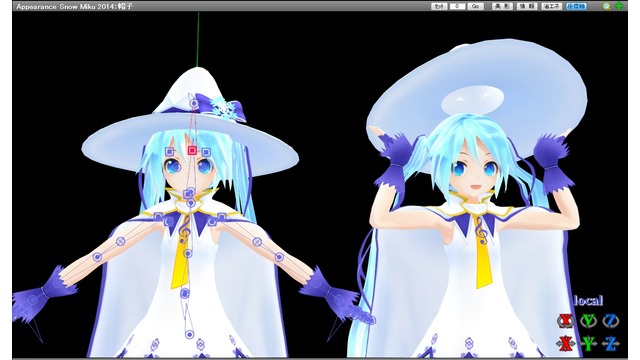Select the square bone right of the red marker
The width and height of the screenshot is (640, 360).
point(206,152)
